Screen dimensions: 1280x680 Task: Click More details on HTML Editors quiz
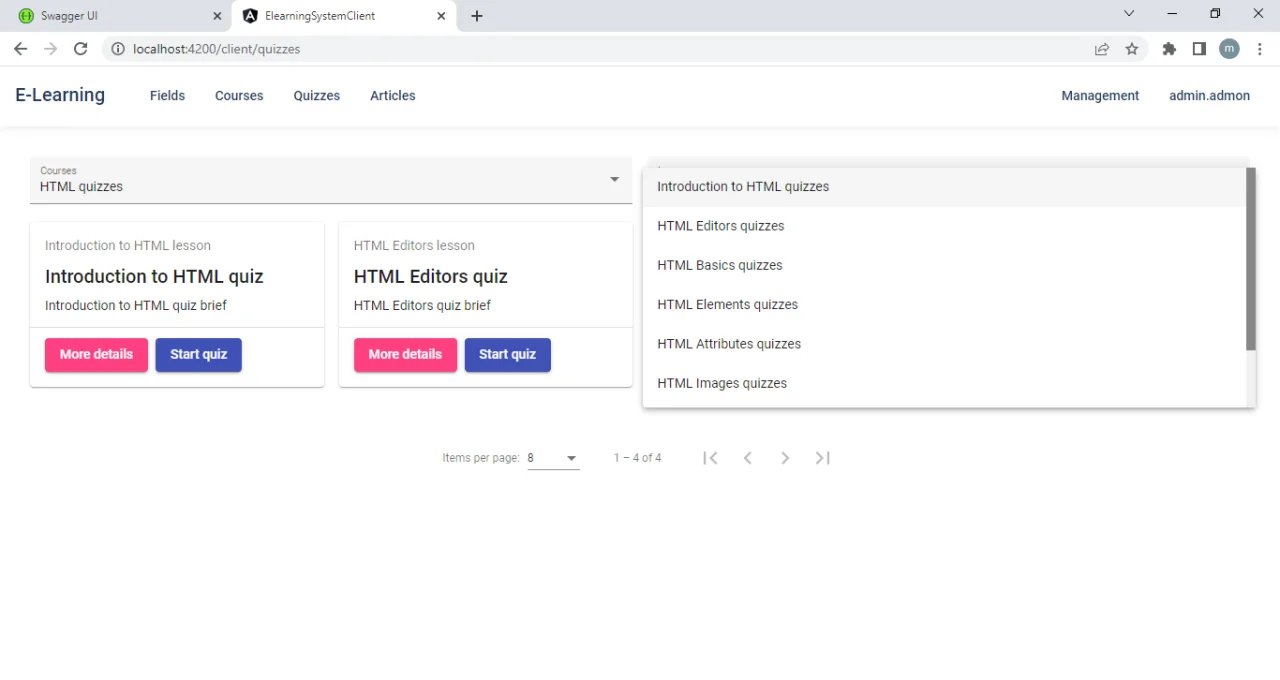coord(405,355)
